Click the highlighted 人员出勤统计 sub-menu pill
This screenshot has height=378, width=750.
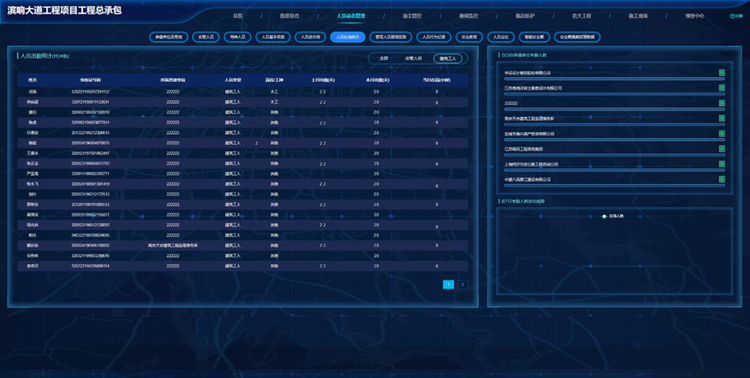coord(348,37)
